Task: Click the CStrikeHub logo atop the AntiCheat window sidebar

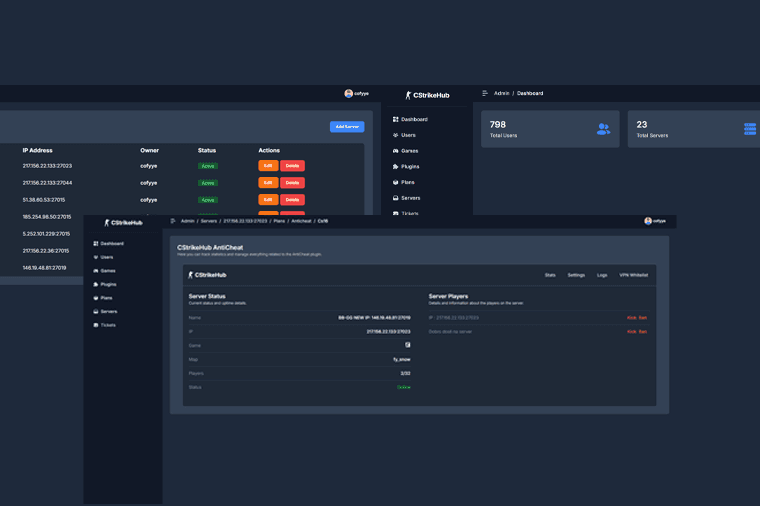Action: (123, 223)
